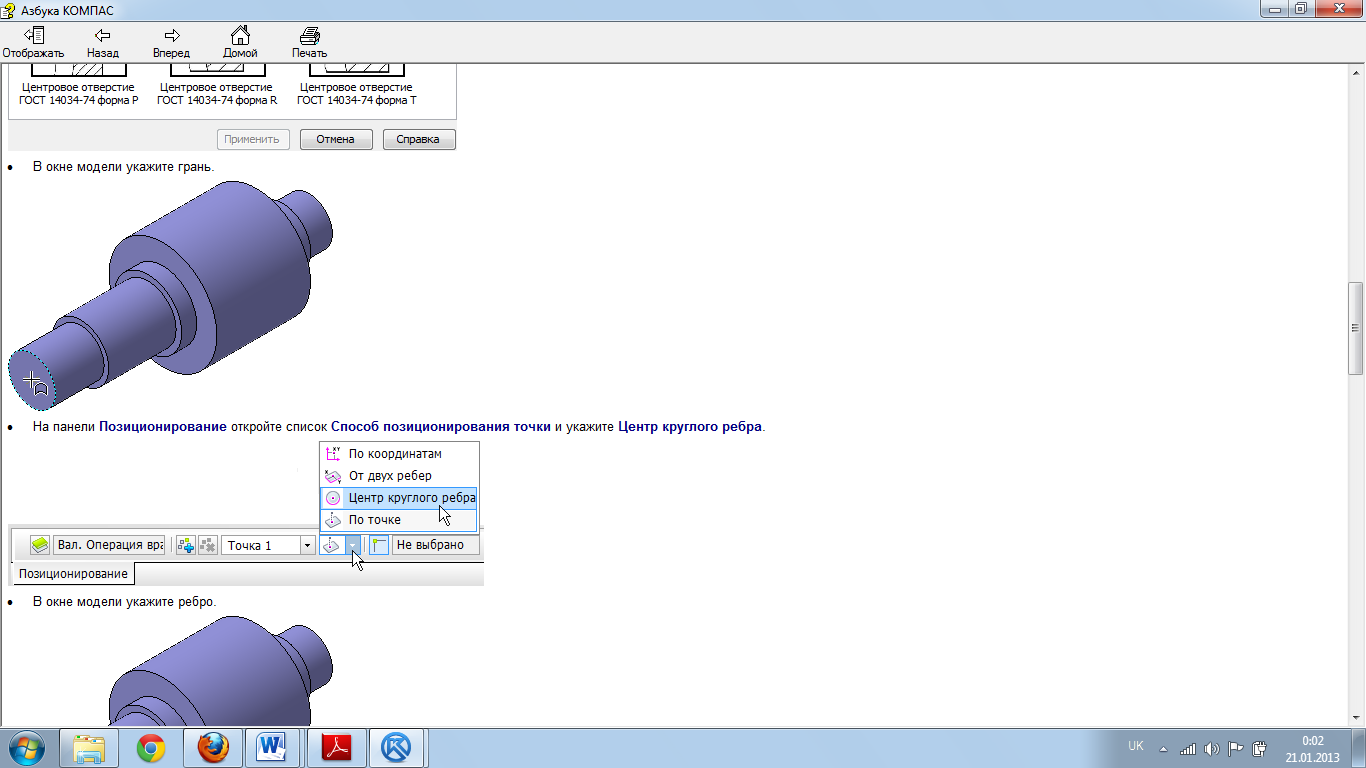Viewport: 1366px width, 768px height.
Task: Open the volume speaker tray icon
Action: (1212, 748)
